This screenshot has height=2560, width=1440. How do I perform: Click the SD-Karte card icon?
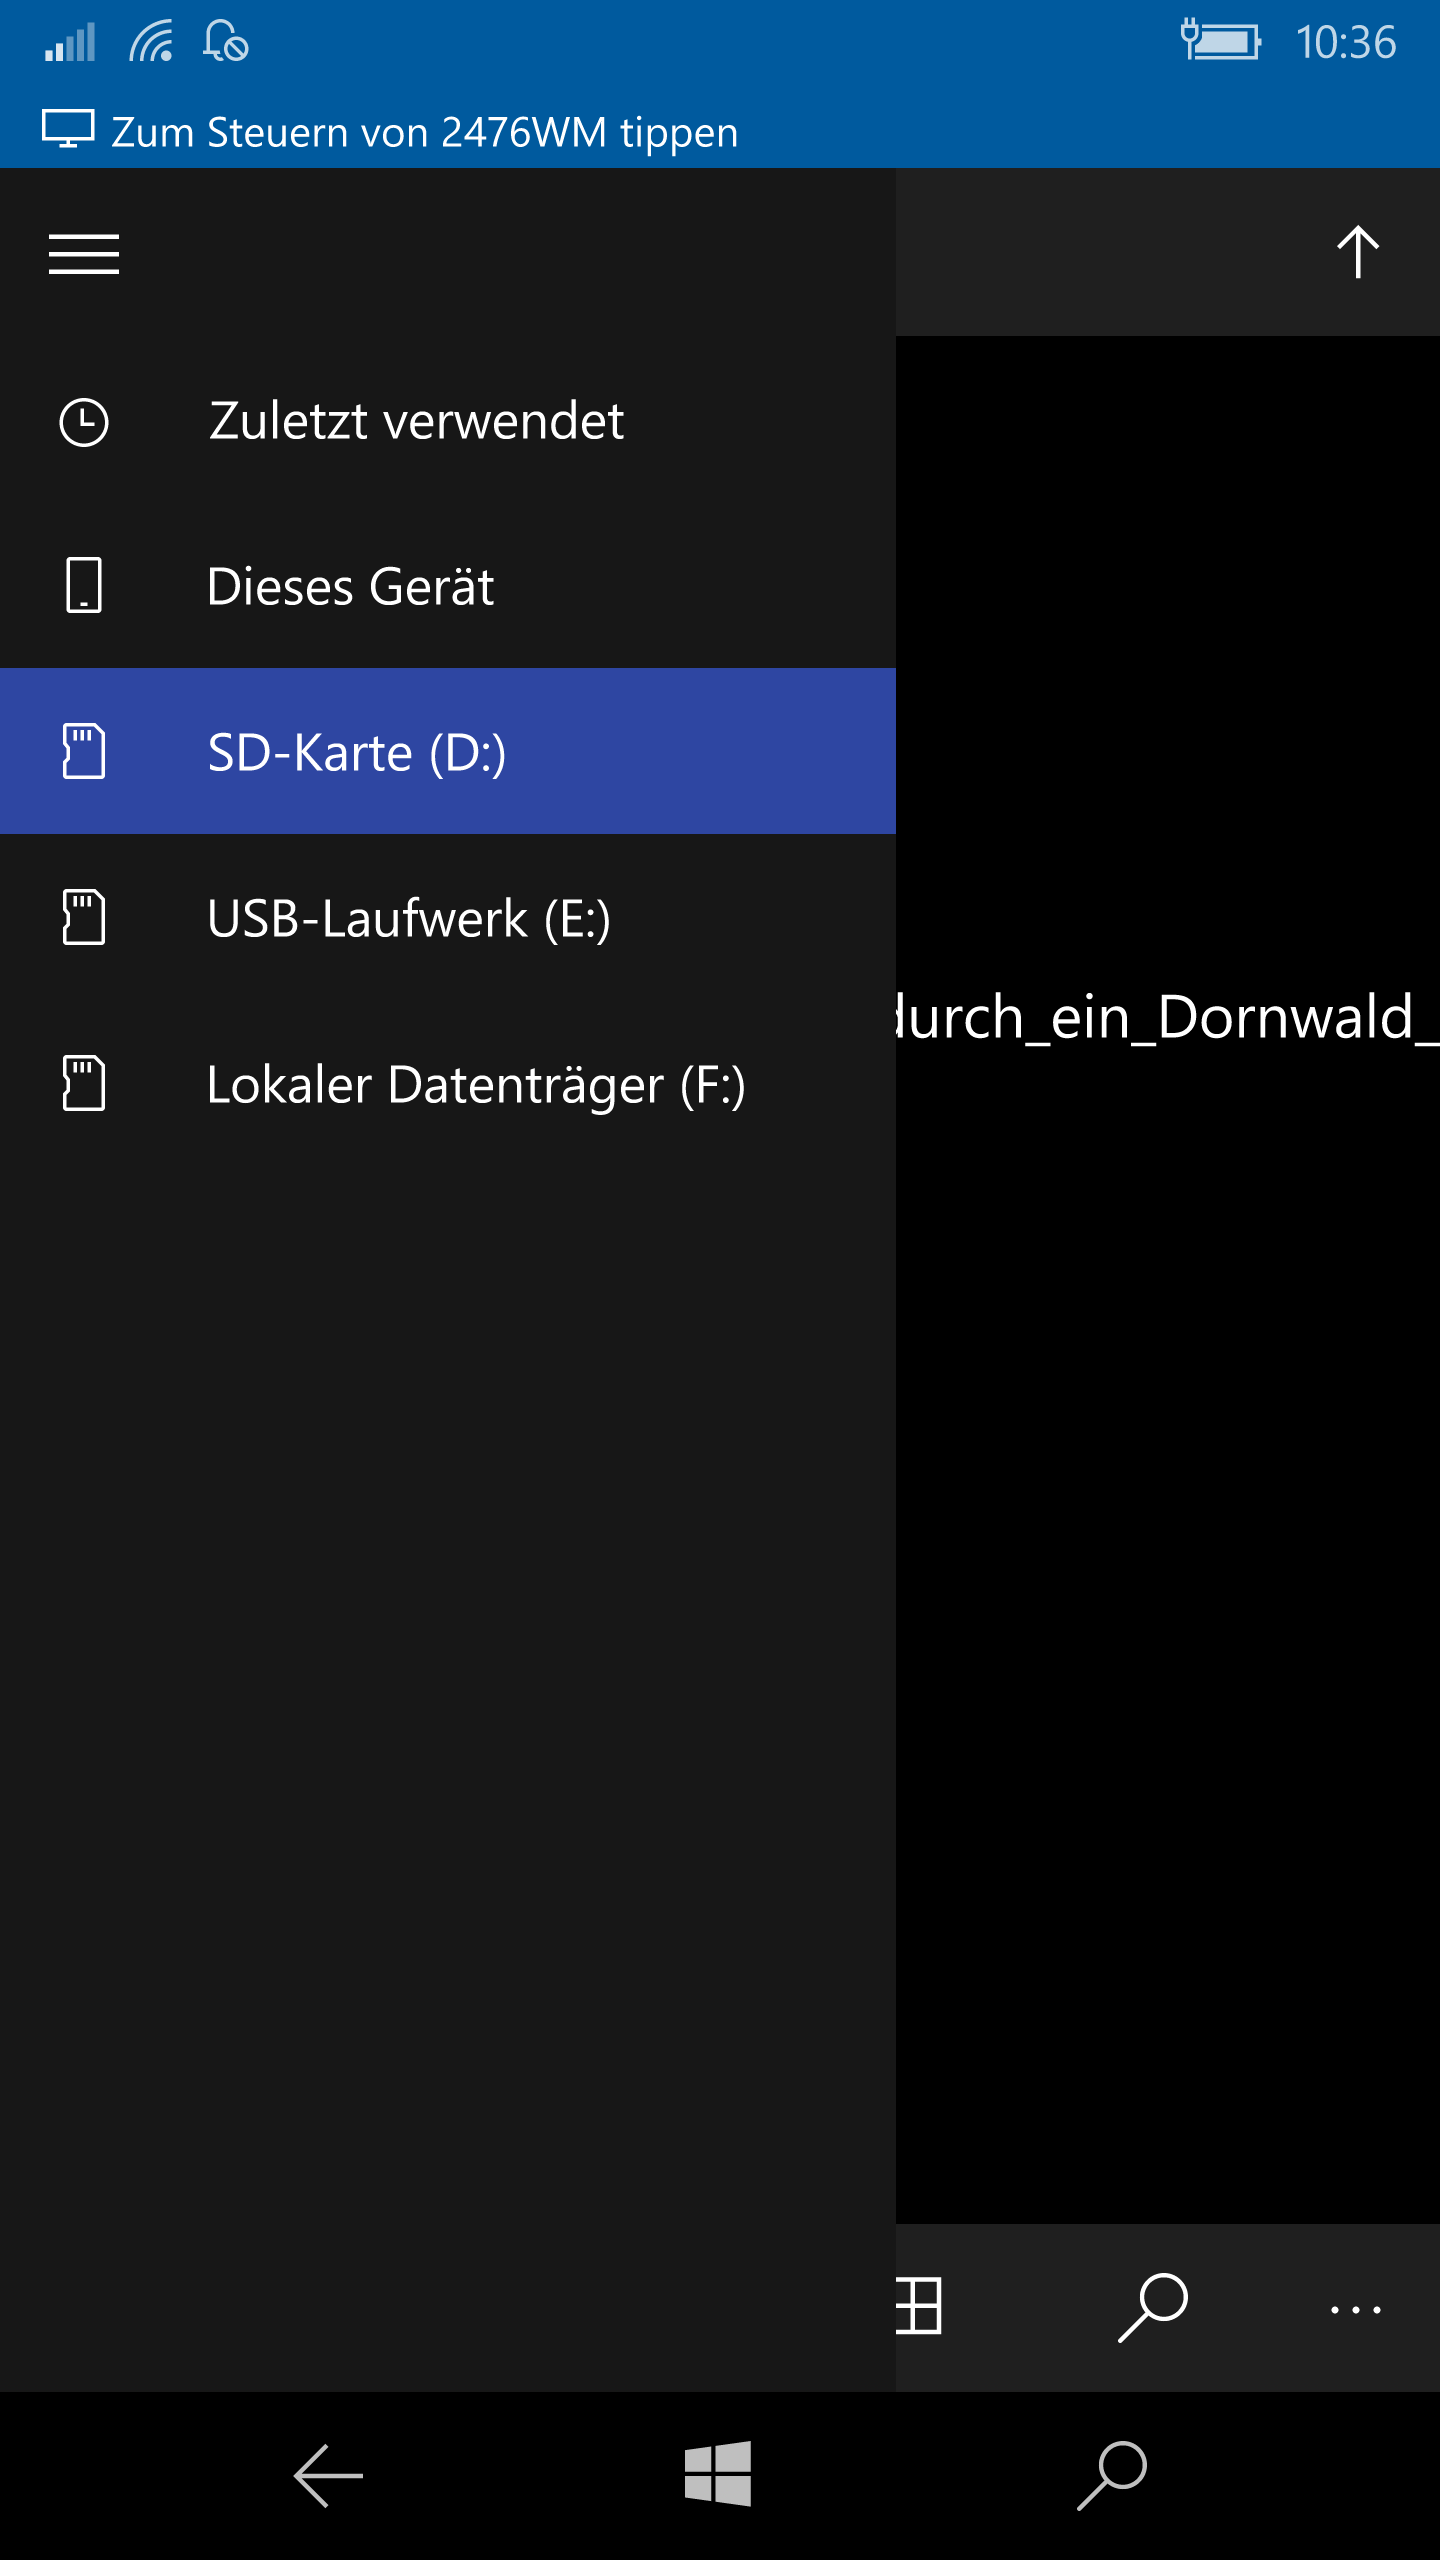point(84,751)
